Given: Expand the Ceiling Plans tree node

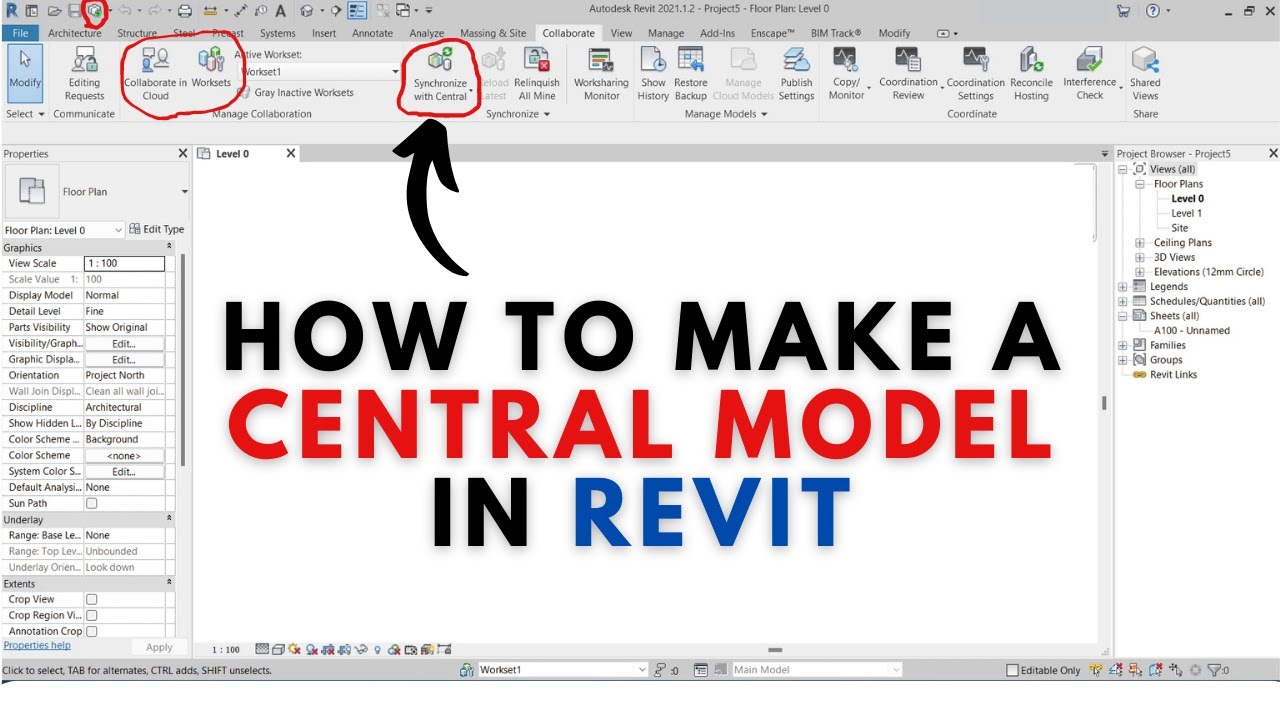Looking at the screenshot, I should [1140, 243].
